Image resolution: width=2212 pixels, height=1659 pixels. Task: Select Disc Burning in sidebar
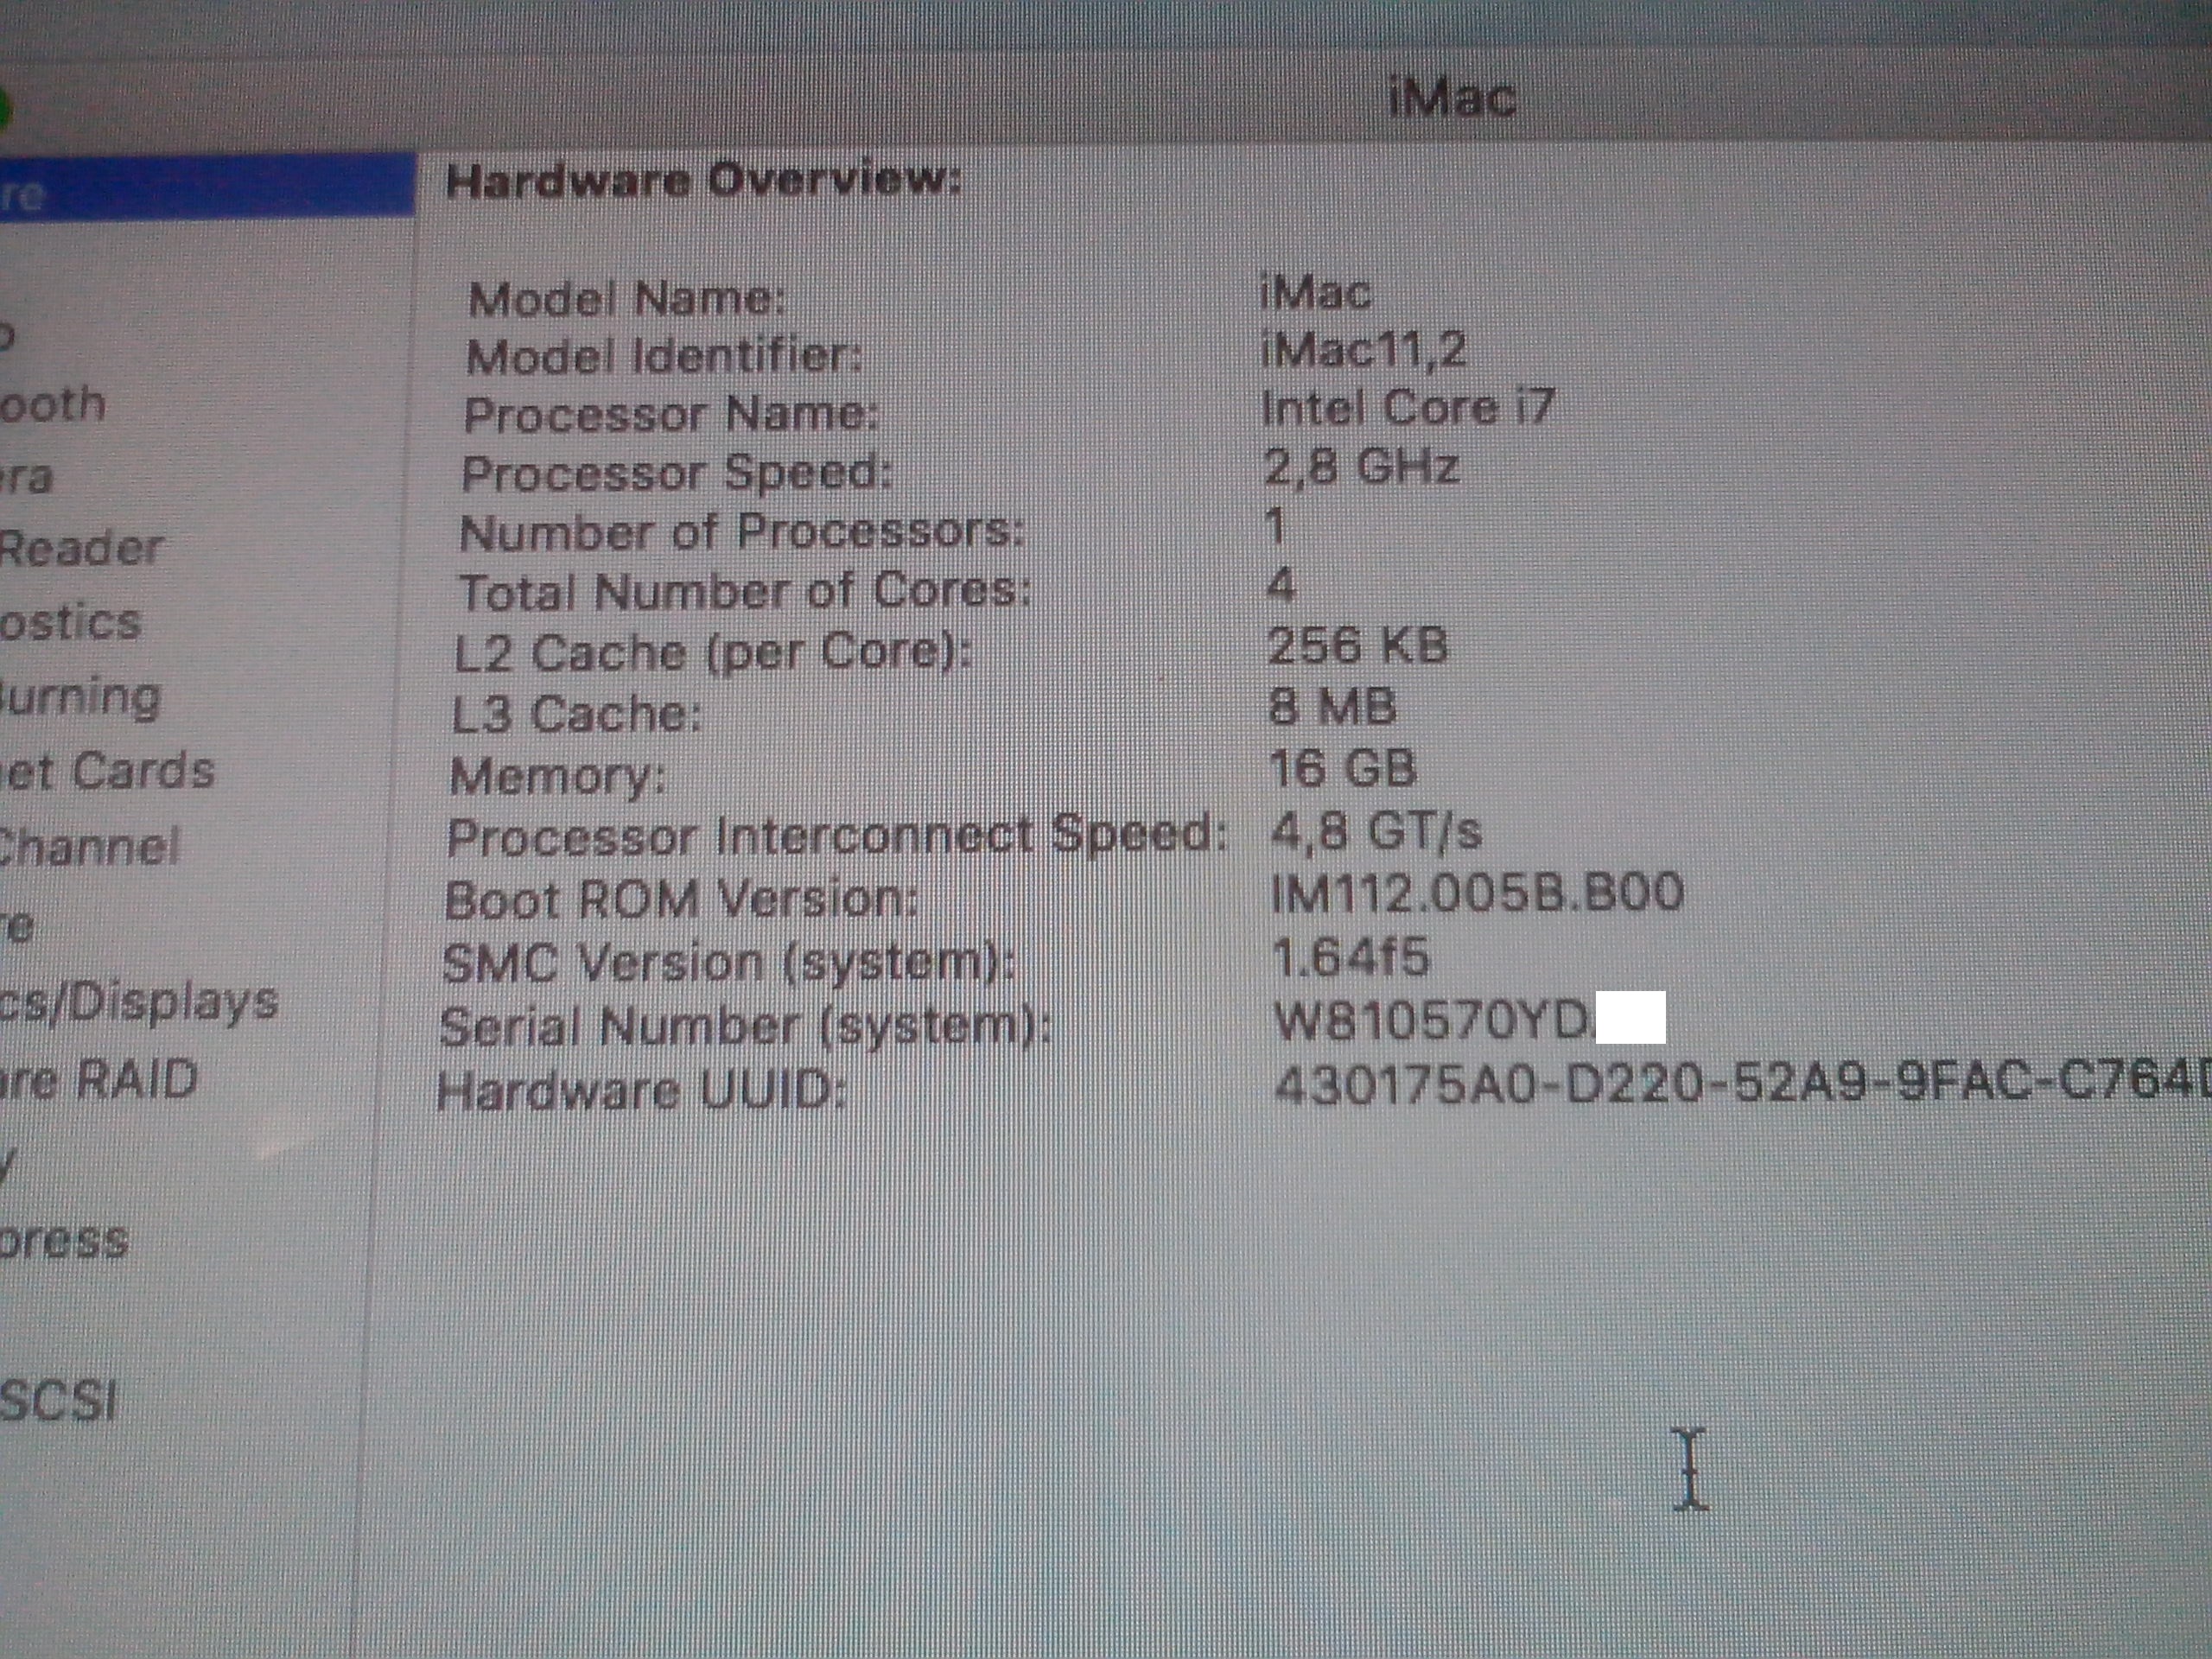pos(80,698)
